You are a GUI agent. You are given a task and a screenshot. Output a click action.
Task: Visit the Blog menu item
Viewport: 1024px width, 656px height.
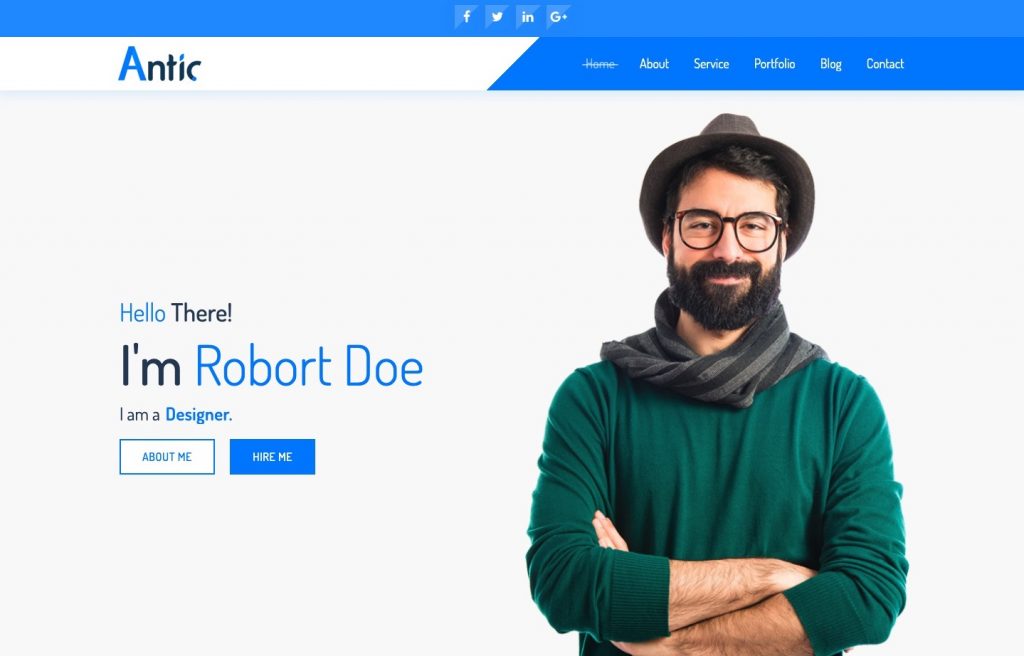click(x=831, y=64)
